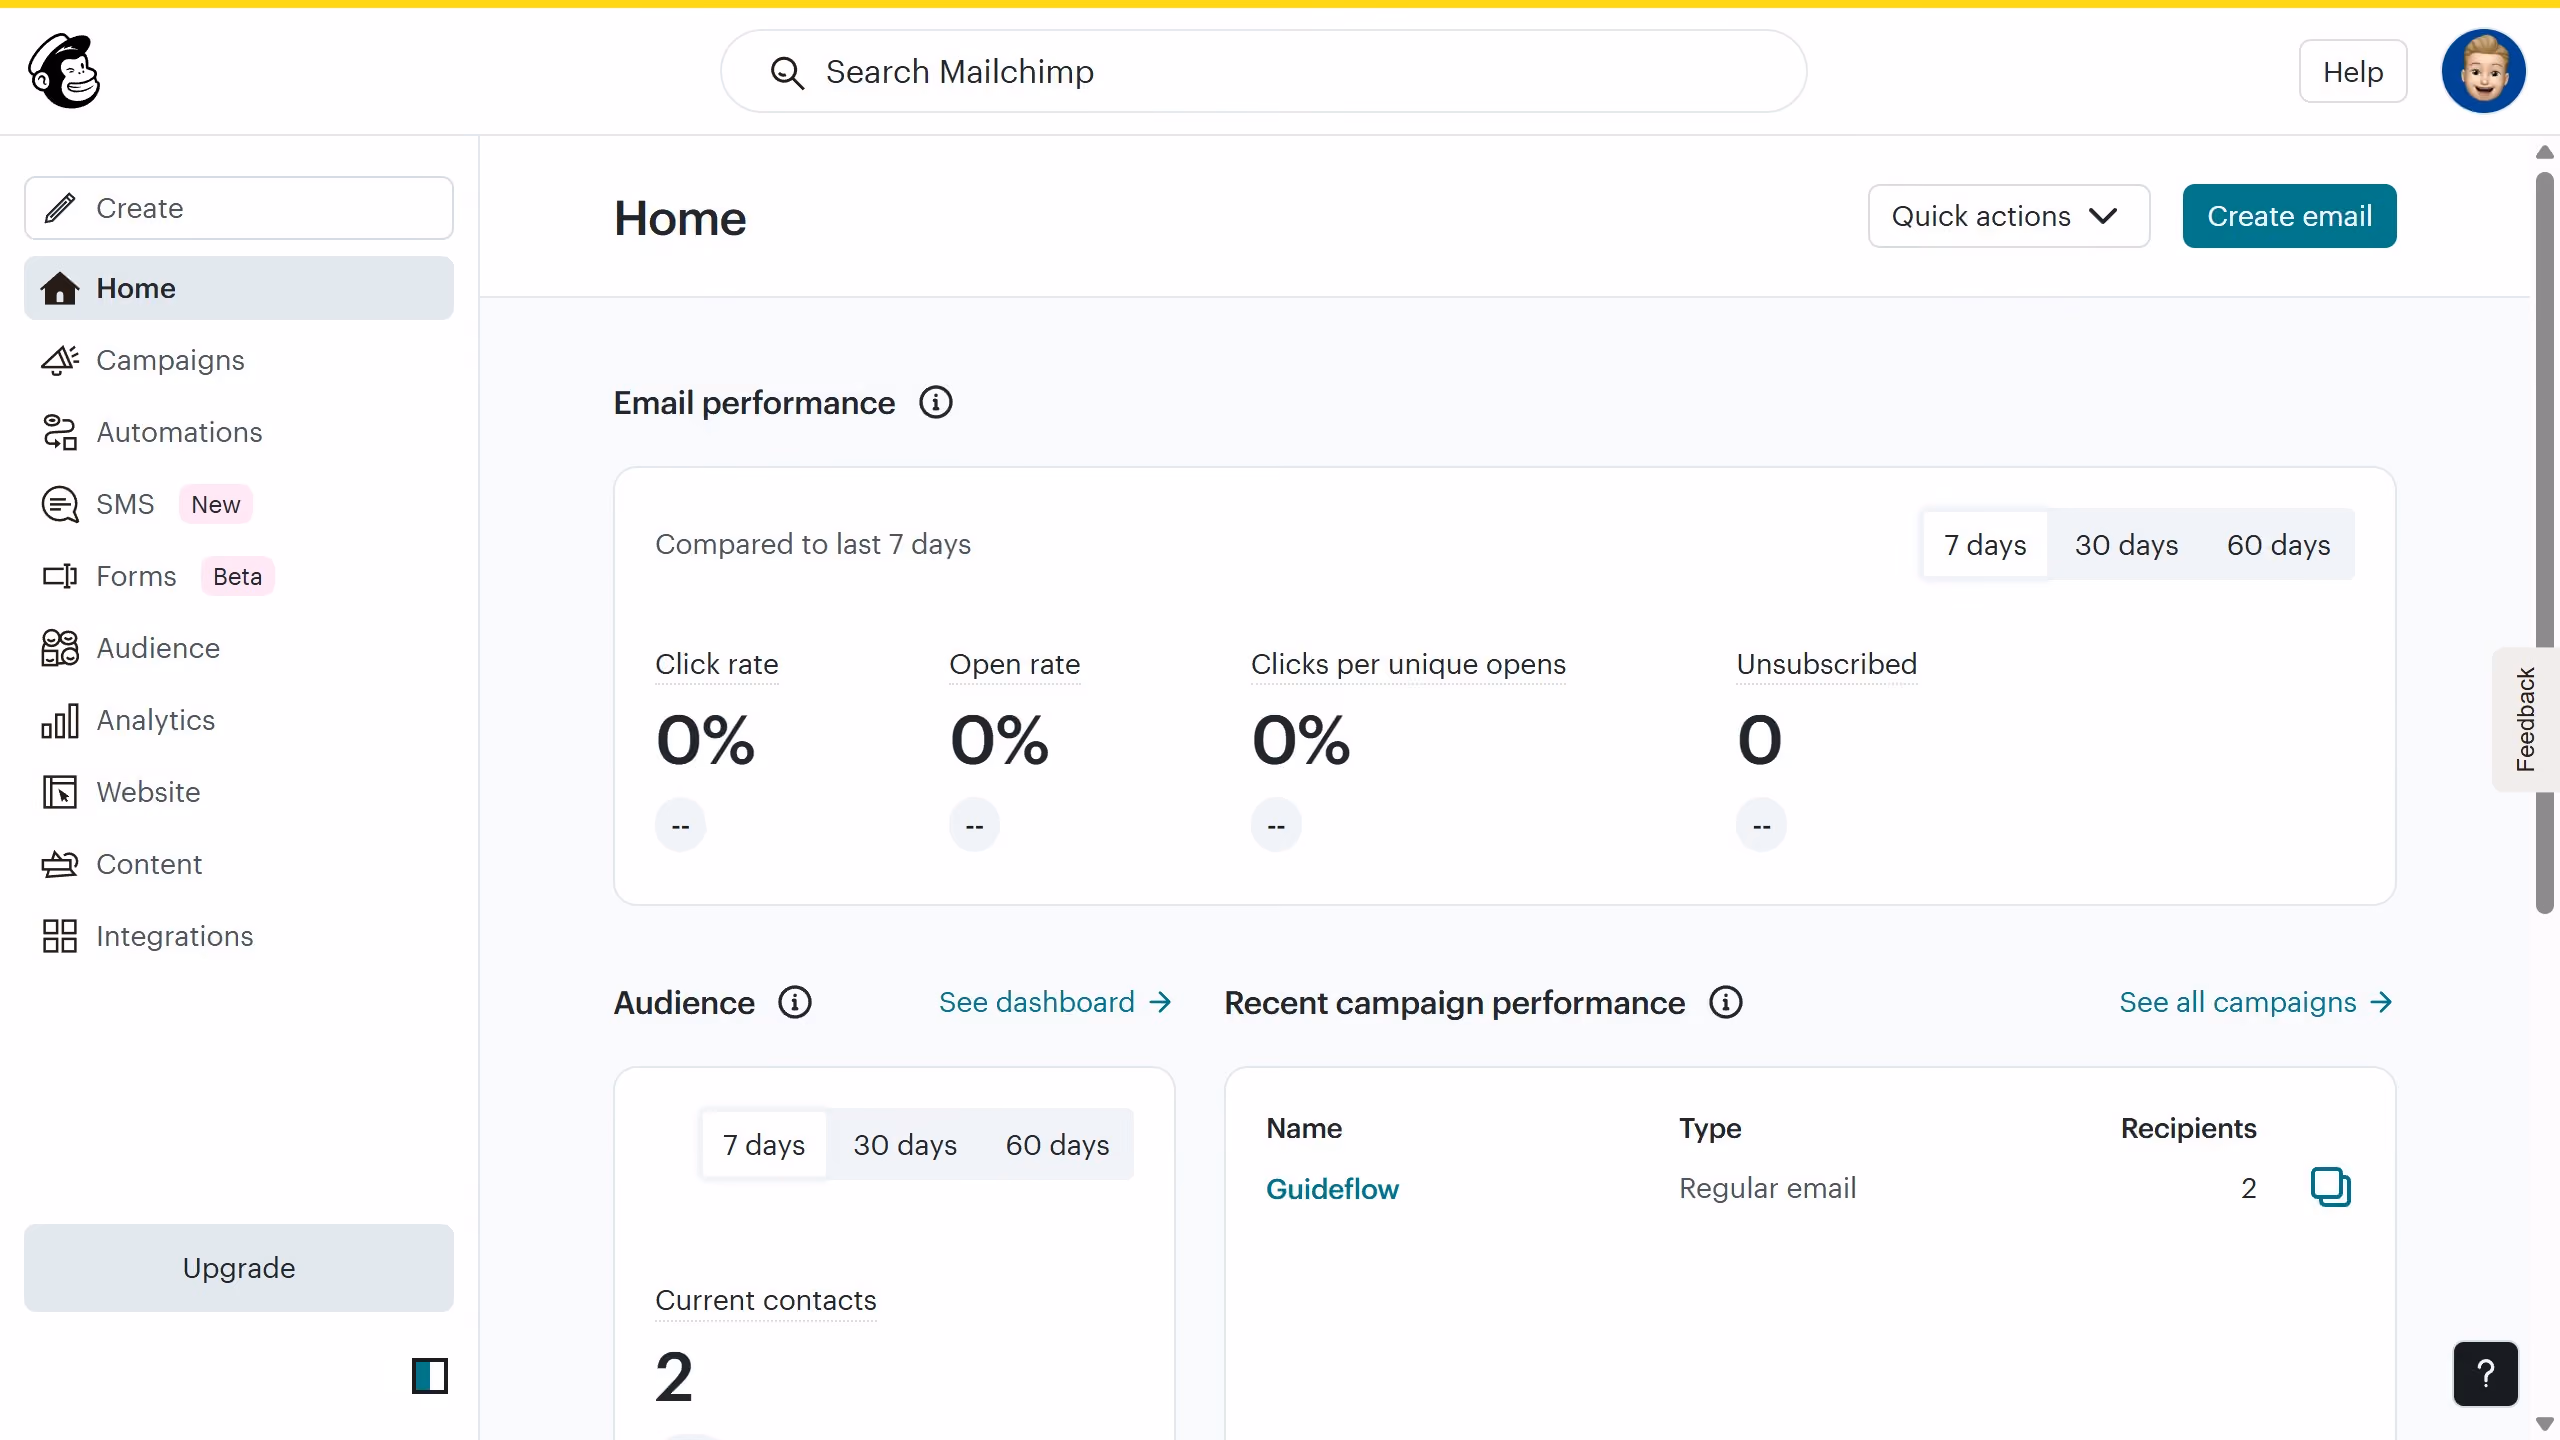2560x1440 pixels.
Task: Click the Clicks per unique opens label
Action: coord(1408,664)
